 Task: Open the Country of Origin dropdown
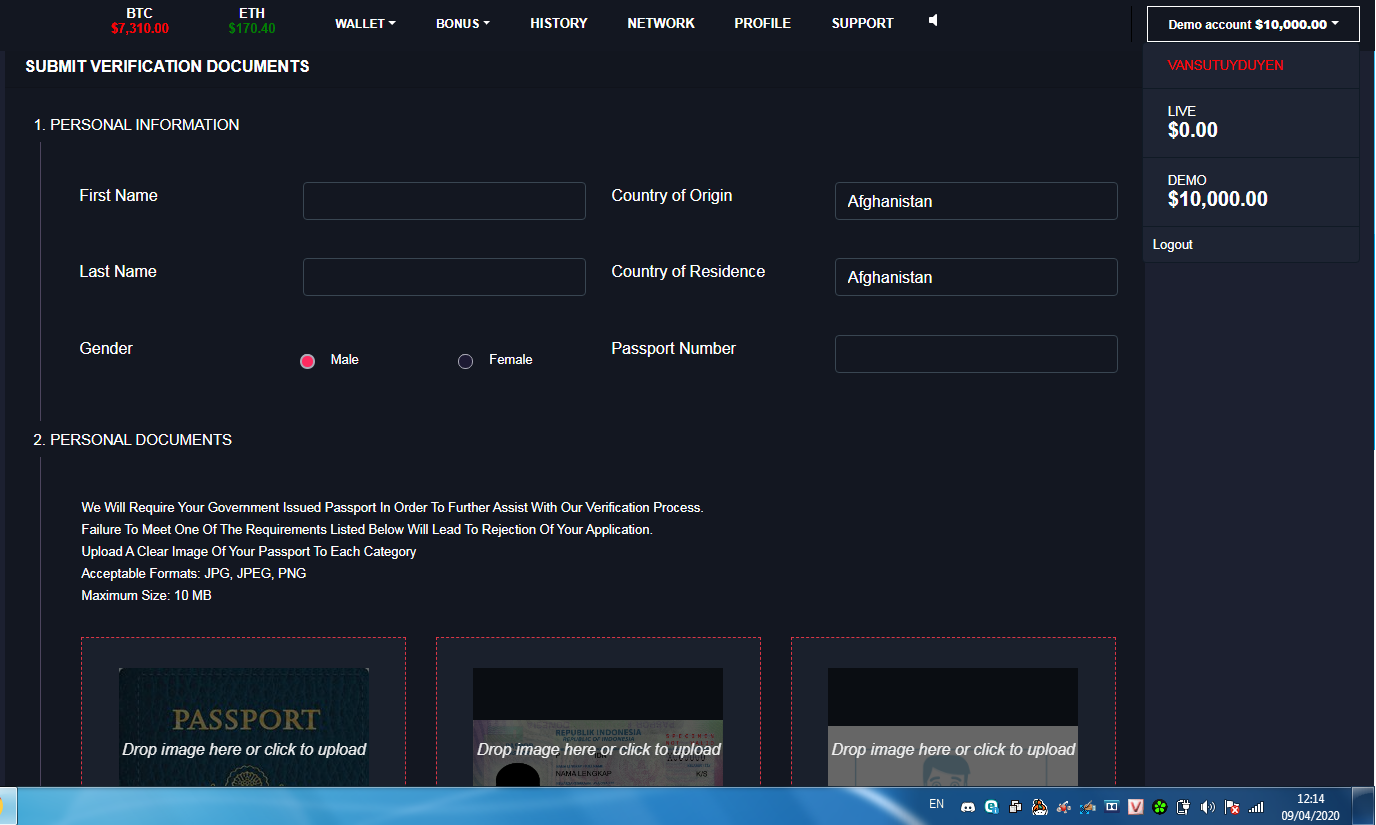tap(976, 201)
